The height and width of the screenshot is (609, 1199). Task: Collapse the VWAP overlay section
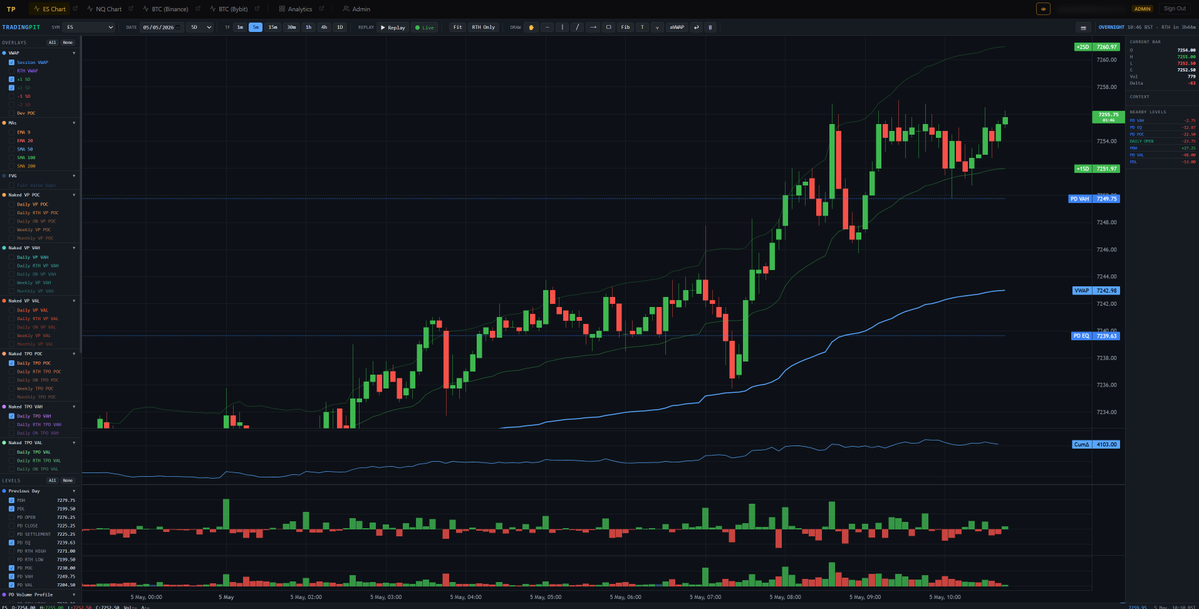point(74,54)
